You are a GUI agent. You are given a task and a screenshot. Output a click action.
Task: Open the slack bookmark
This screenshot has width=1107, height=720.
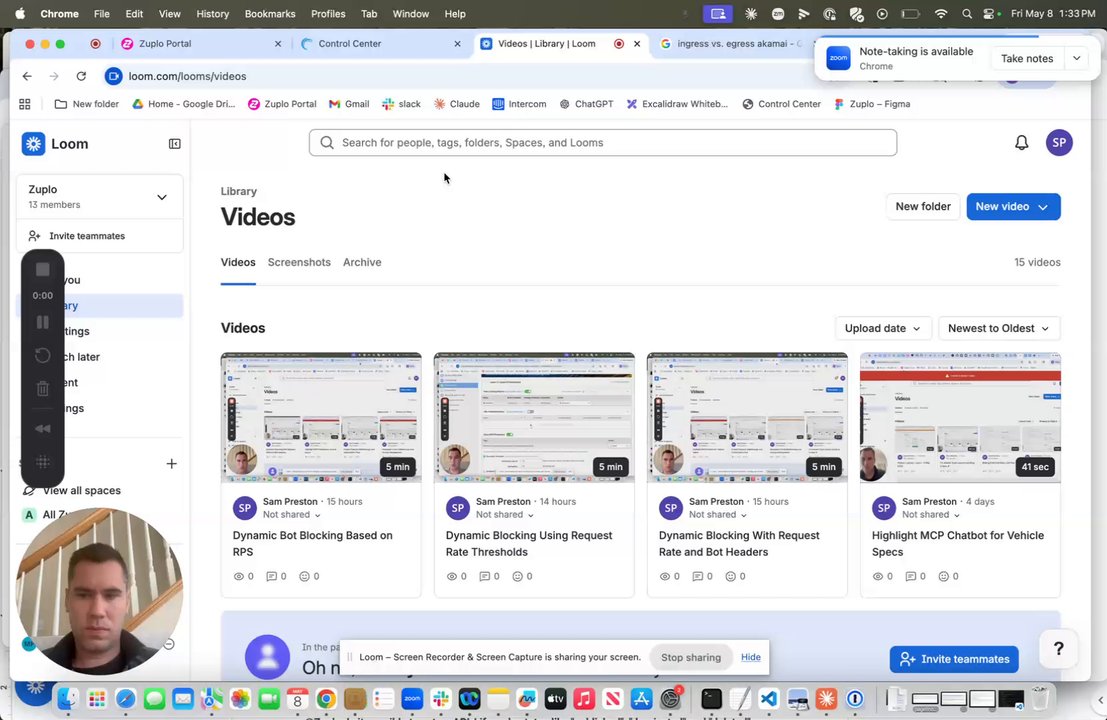click(401, 104)
